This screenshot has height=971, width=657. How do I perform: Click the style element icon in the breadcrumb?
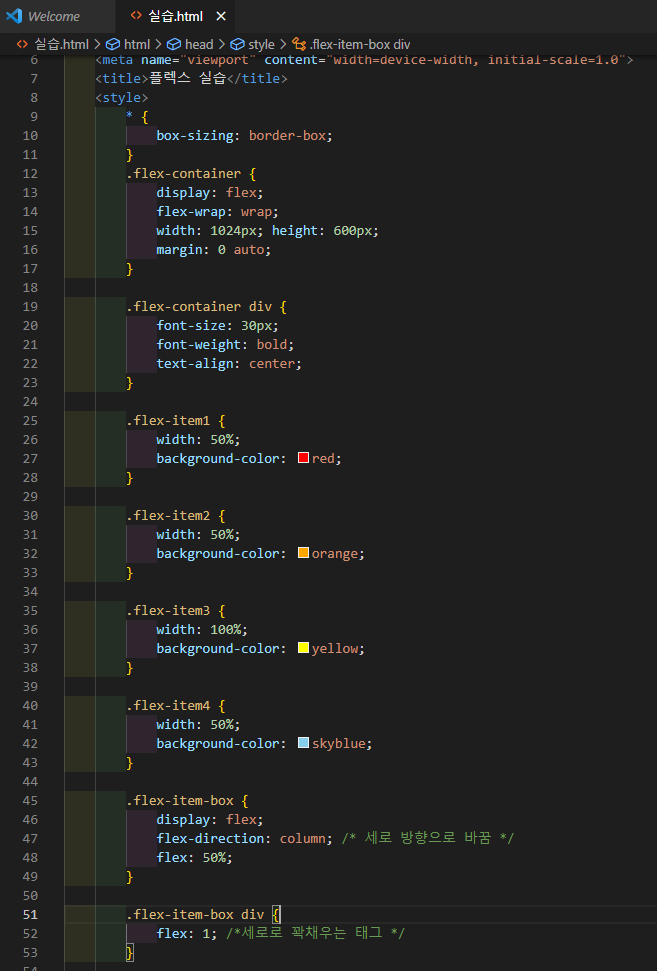(x=237, y=45)
